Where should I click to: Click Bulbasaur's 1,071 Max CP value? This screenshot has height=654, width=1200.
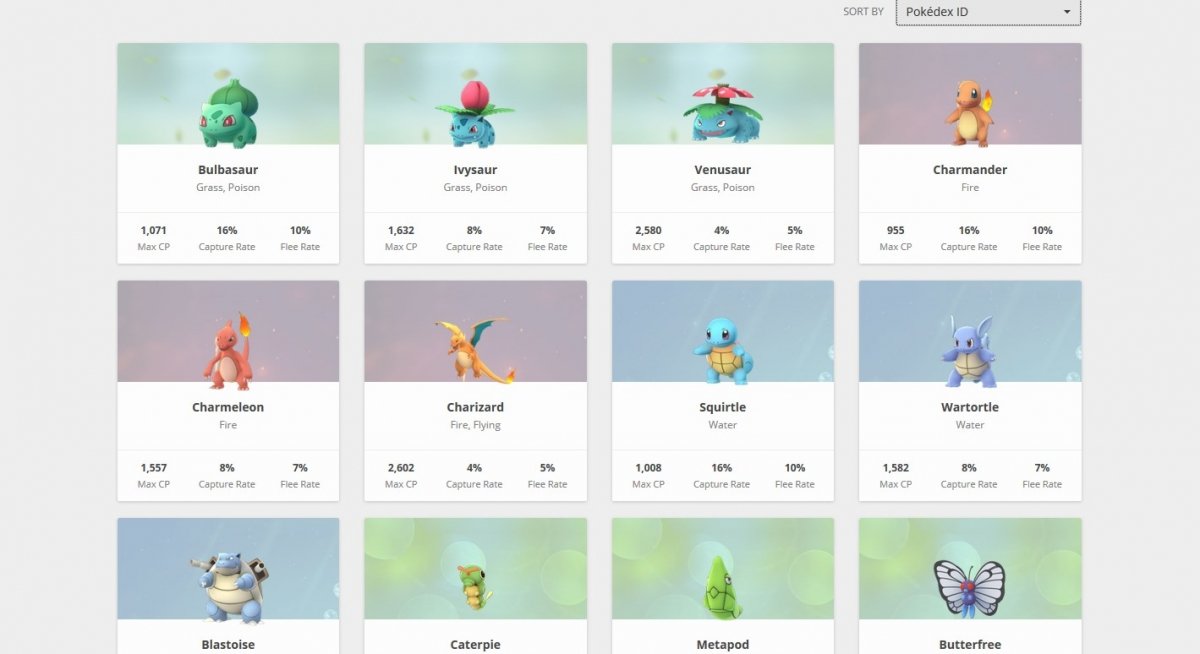pyautogui.click(x=153, y=230)
